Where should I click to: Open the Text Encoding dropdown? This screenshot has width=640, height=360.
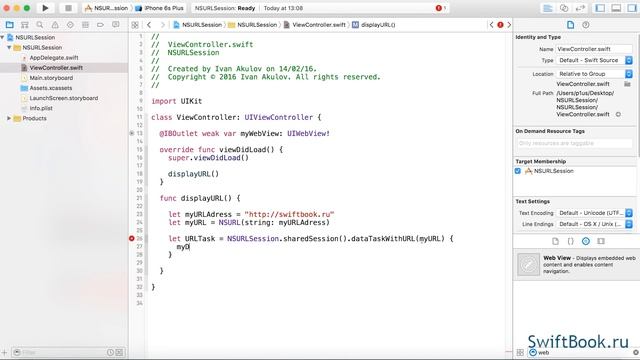(x=594, y=213)
